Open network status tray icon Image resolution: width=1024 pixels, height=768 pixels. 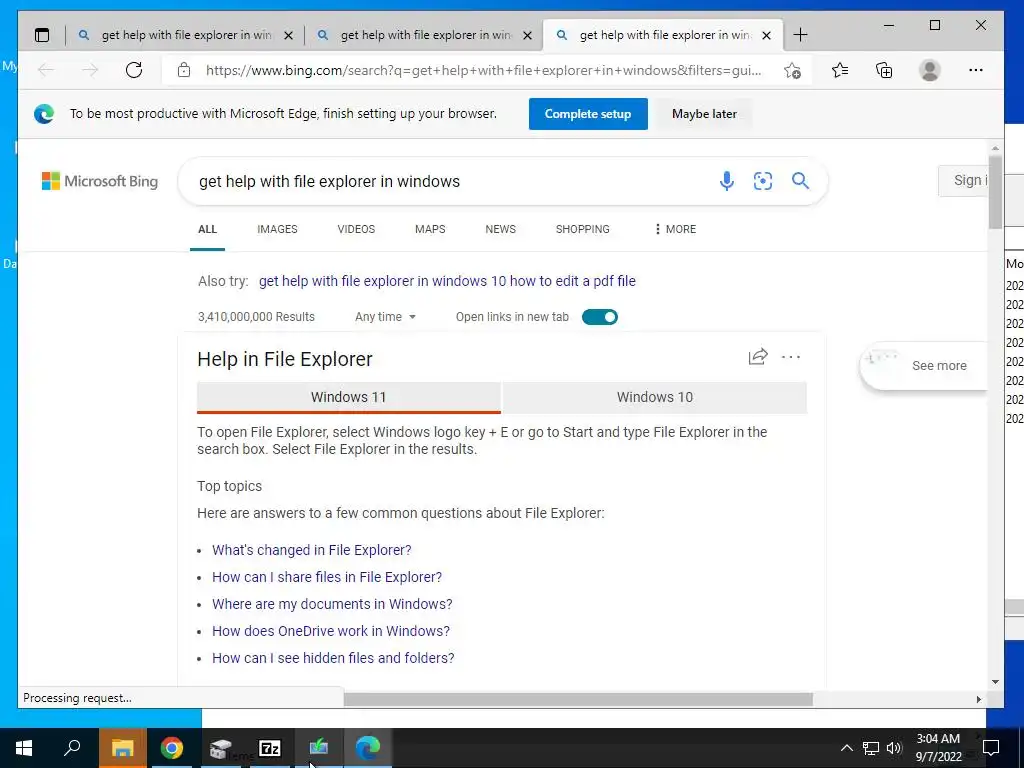coord(871,748)
